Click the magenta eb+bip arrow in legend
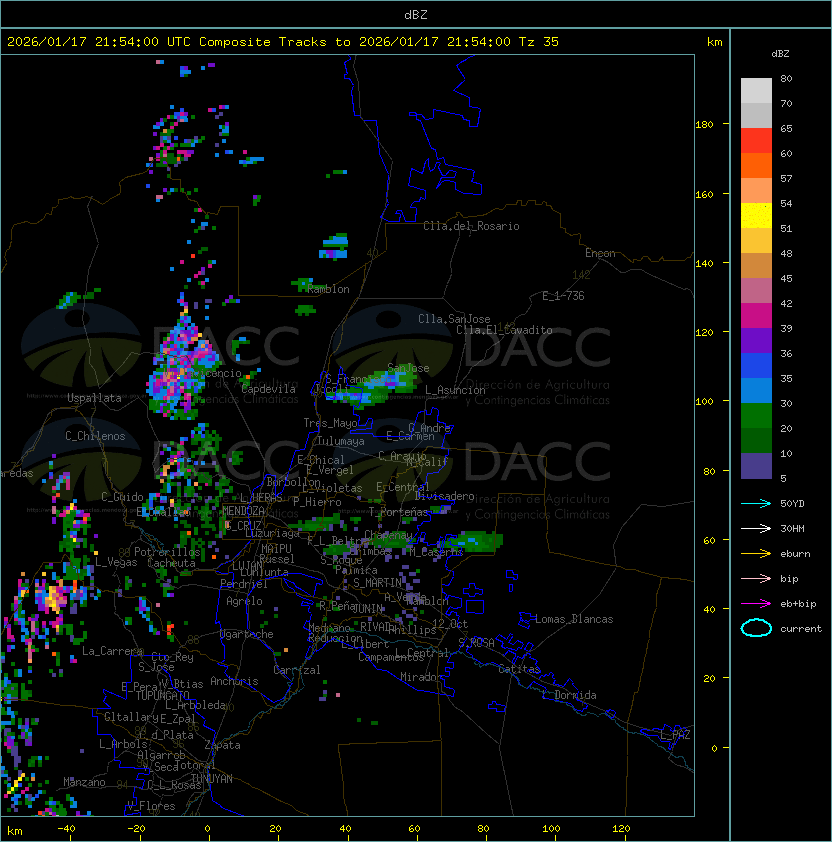This screenshot has width=832, height=842. click(x=756, y=604)
